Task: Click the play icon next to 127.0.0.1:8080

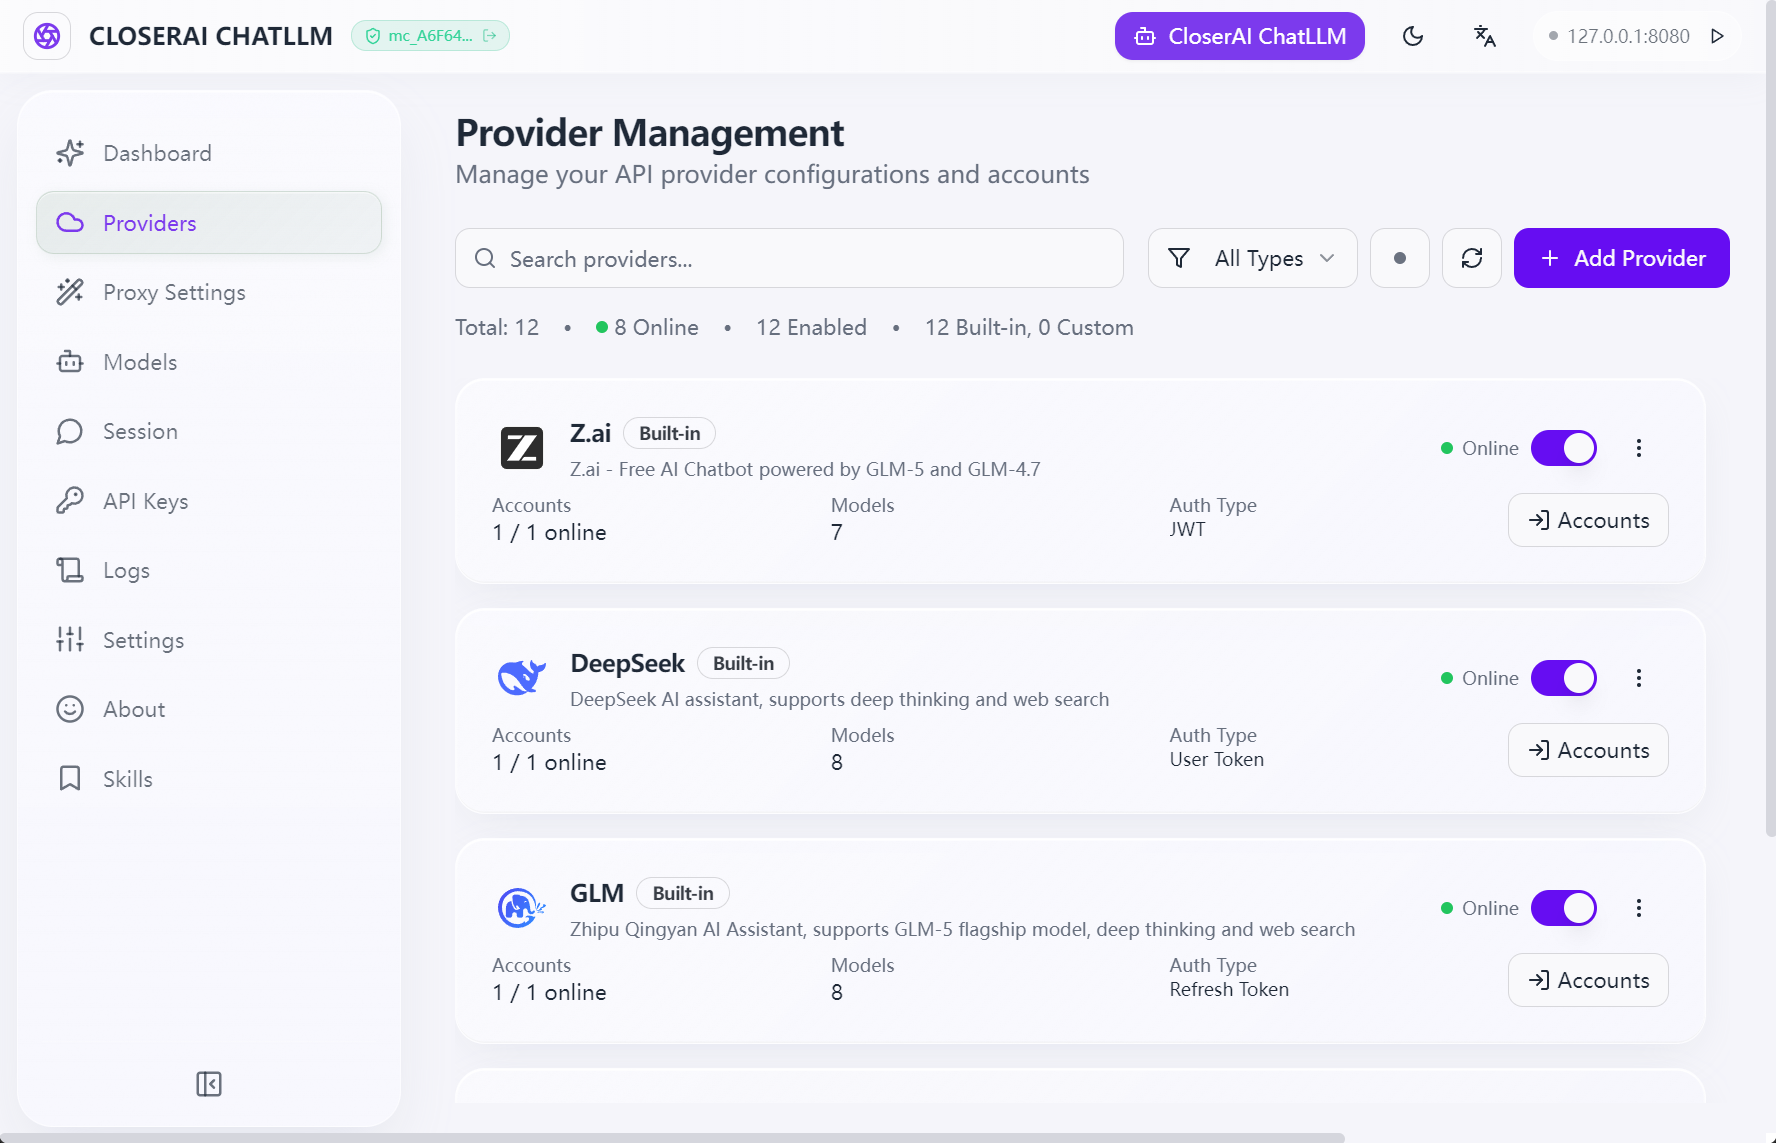Action: tap(1718, 36)
